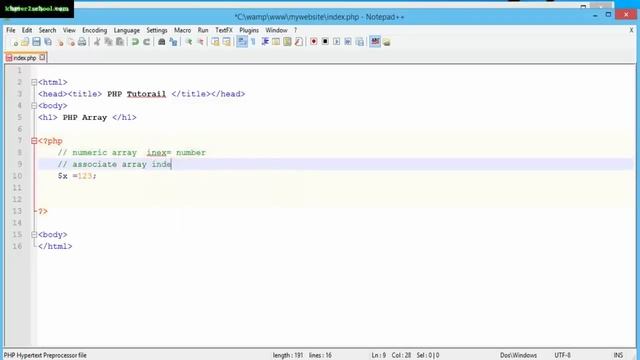Screen dimensions: 640x360
Task: Collapse the <body> fold marker on line 15
Action: 34,235
